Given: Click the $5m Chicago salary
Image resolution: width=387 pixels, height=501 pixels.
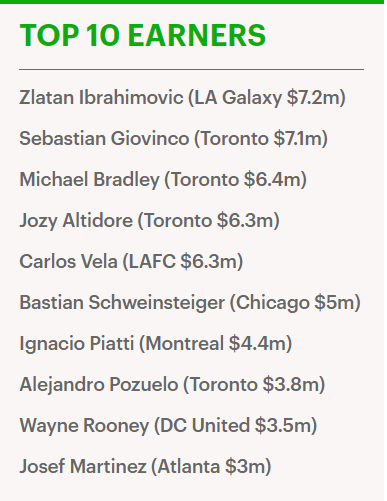Looking at the screenshot, I should click(x=334, y=302).
